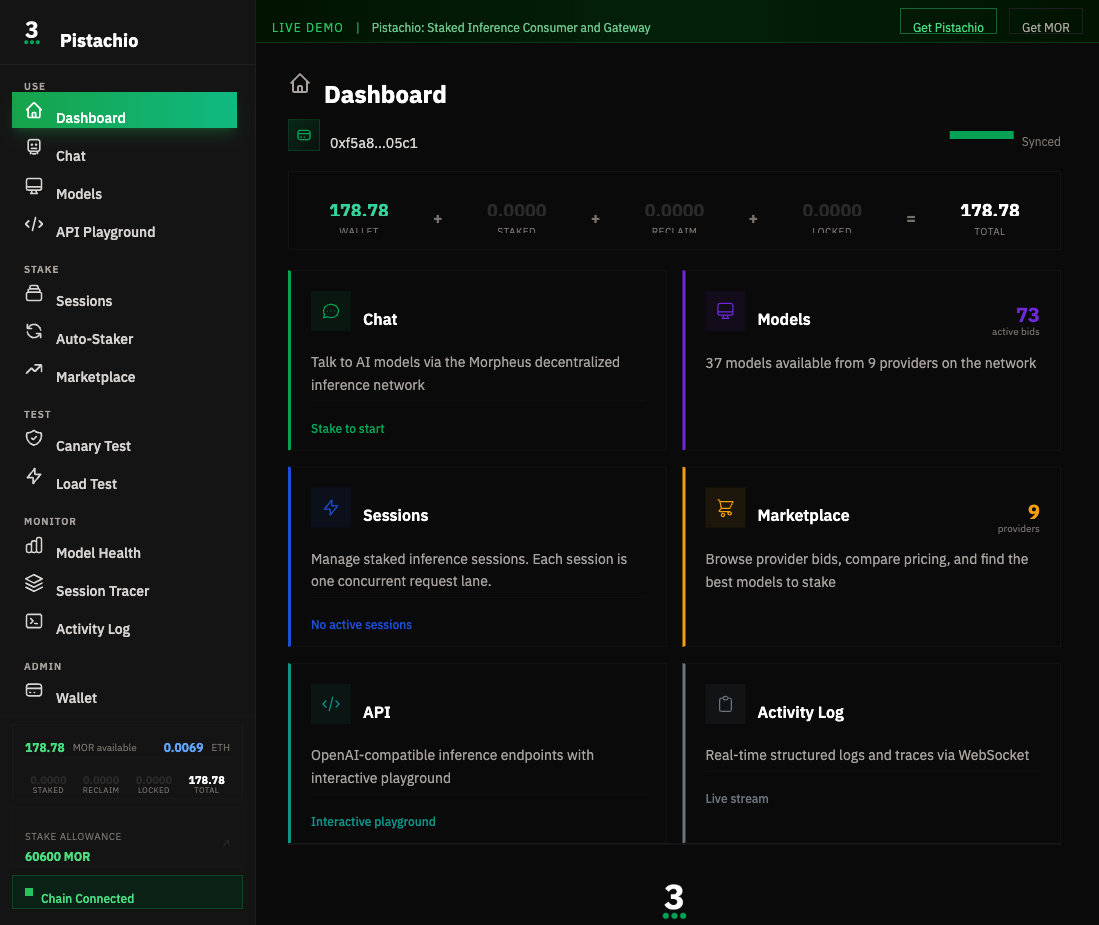Click the Wallet card icon in sidebar
The width and height of the screenshot is (1099, 925).
pos(34,690)
